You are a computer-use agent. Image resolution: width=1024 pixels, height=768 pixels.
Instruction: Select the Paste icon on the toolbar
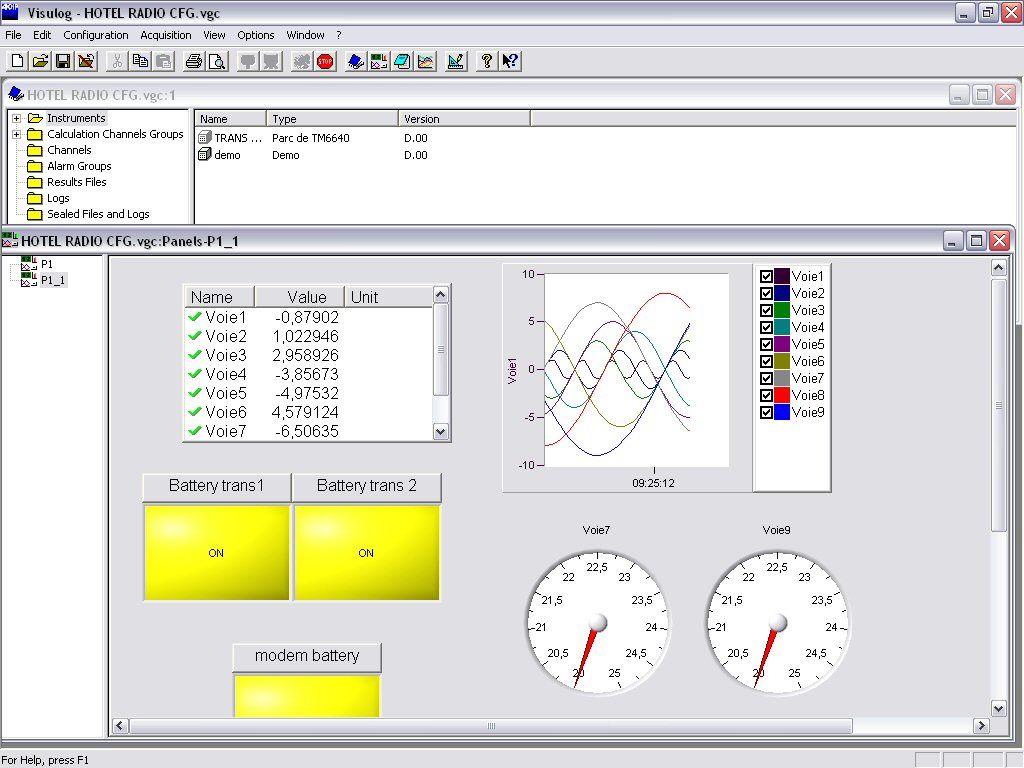coord(163,61)
